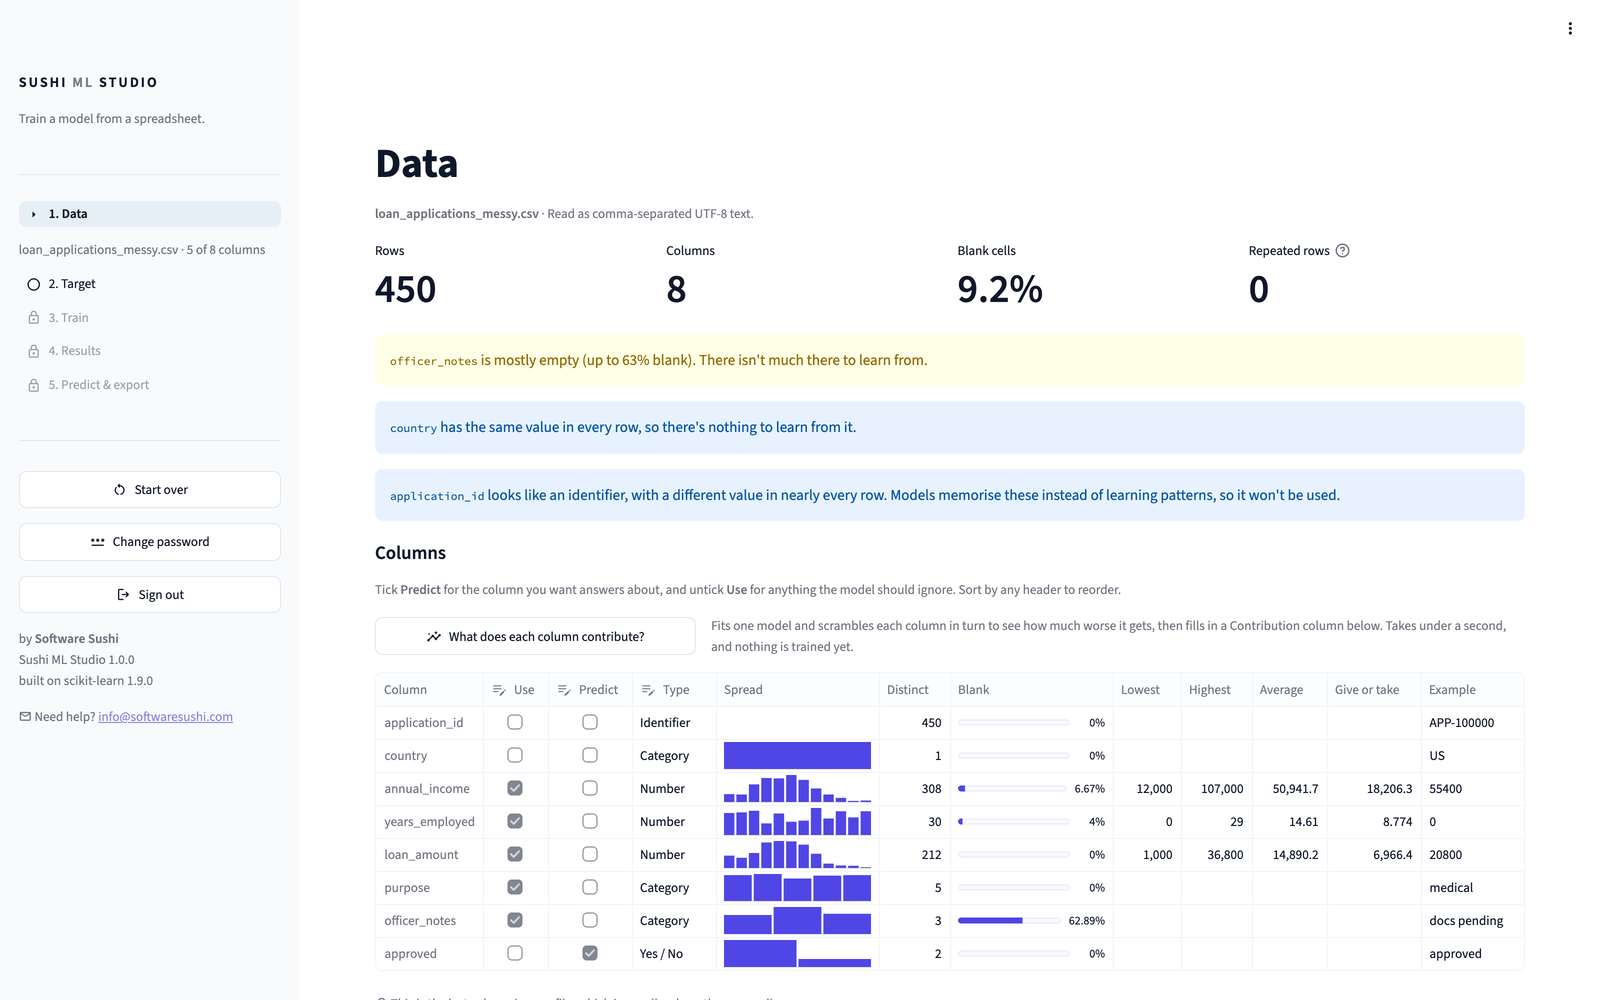
Task: Open the three-dot menu in top right
Action: click(x=1570, y=29)
